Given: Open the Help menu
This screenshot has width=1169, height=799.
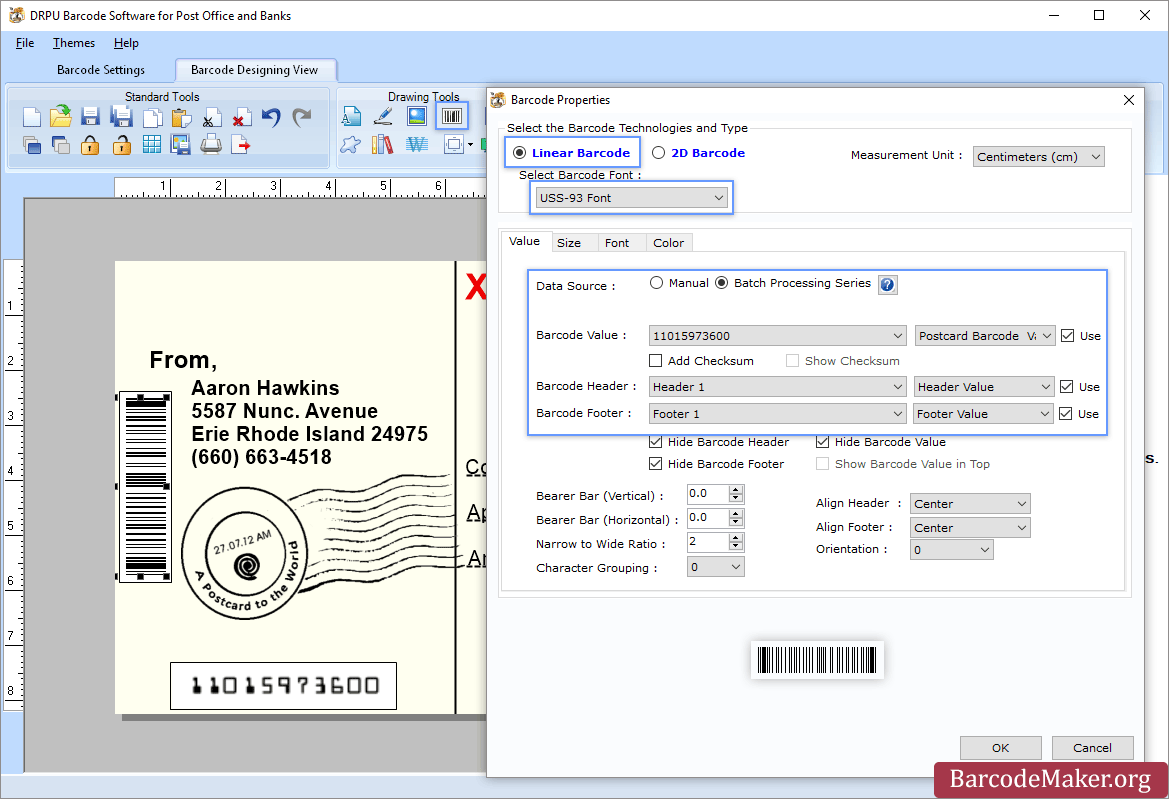Looking at the screenshot, I should click(x=126, y=43).
